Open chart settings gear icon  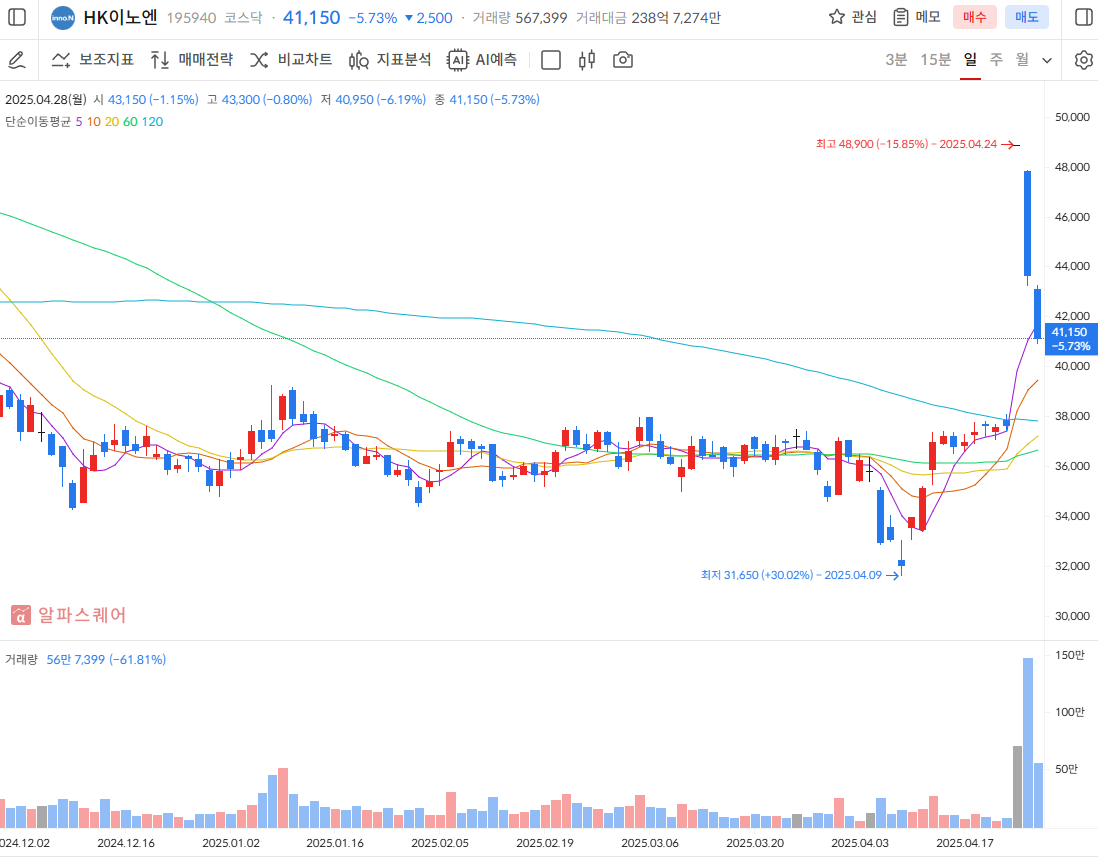pos(1083,60)
